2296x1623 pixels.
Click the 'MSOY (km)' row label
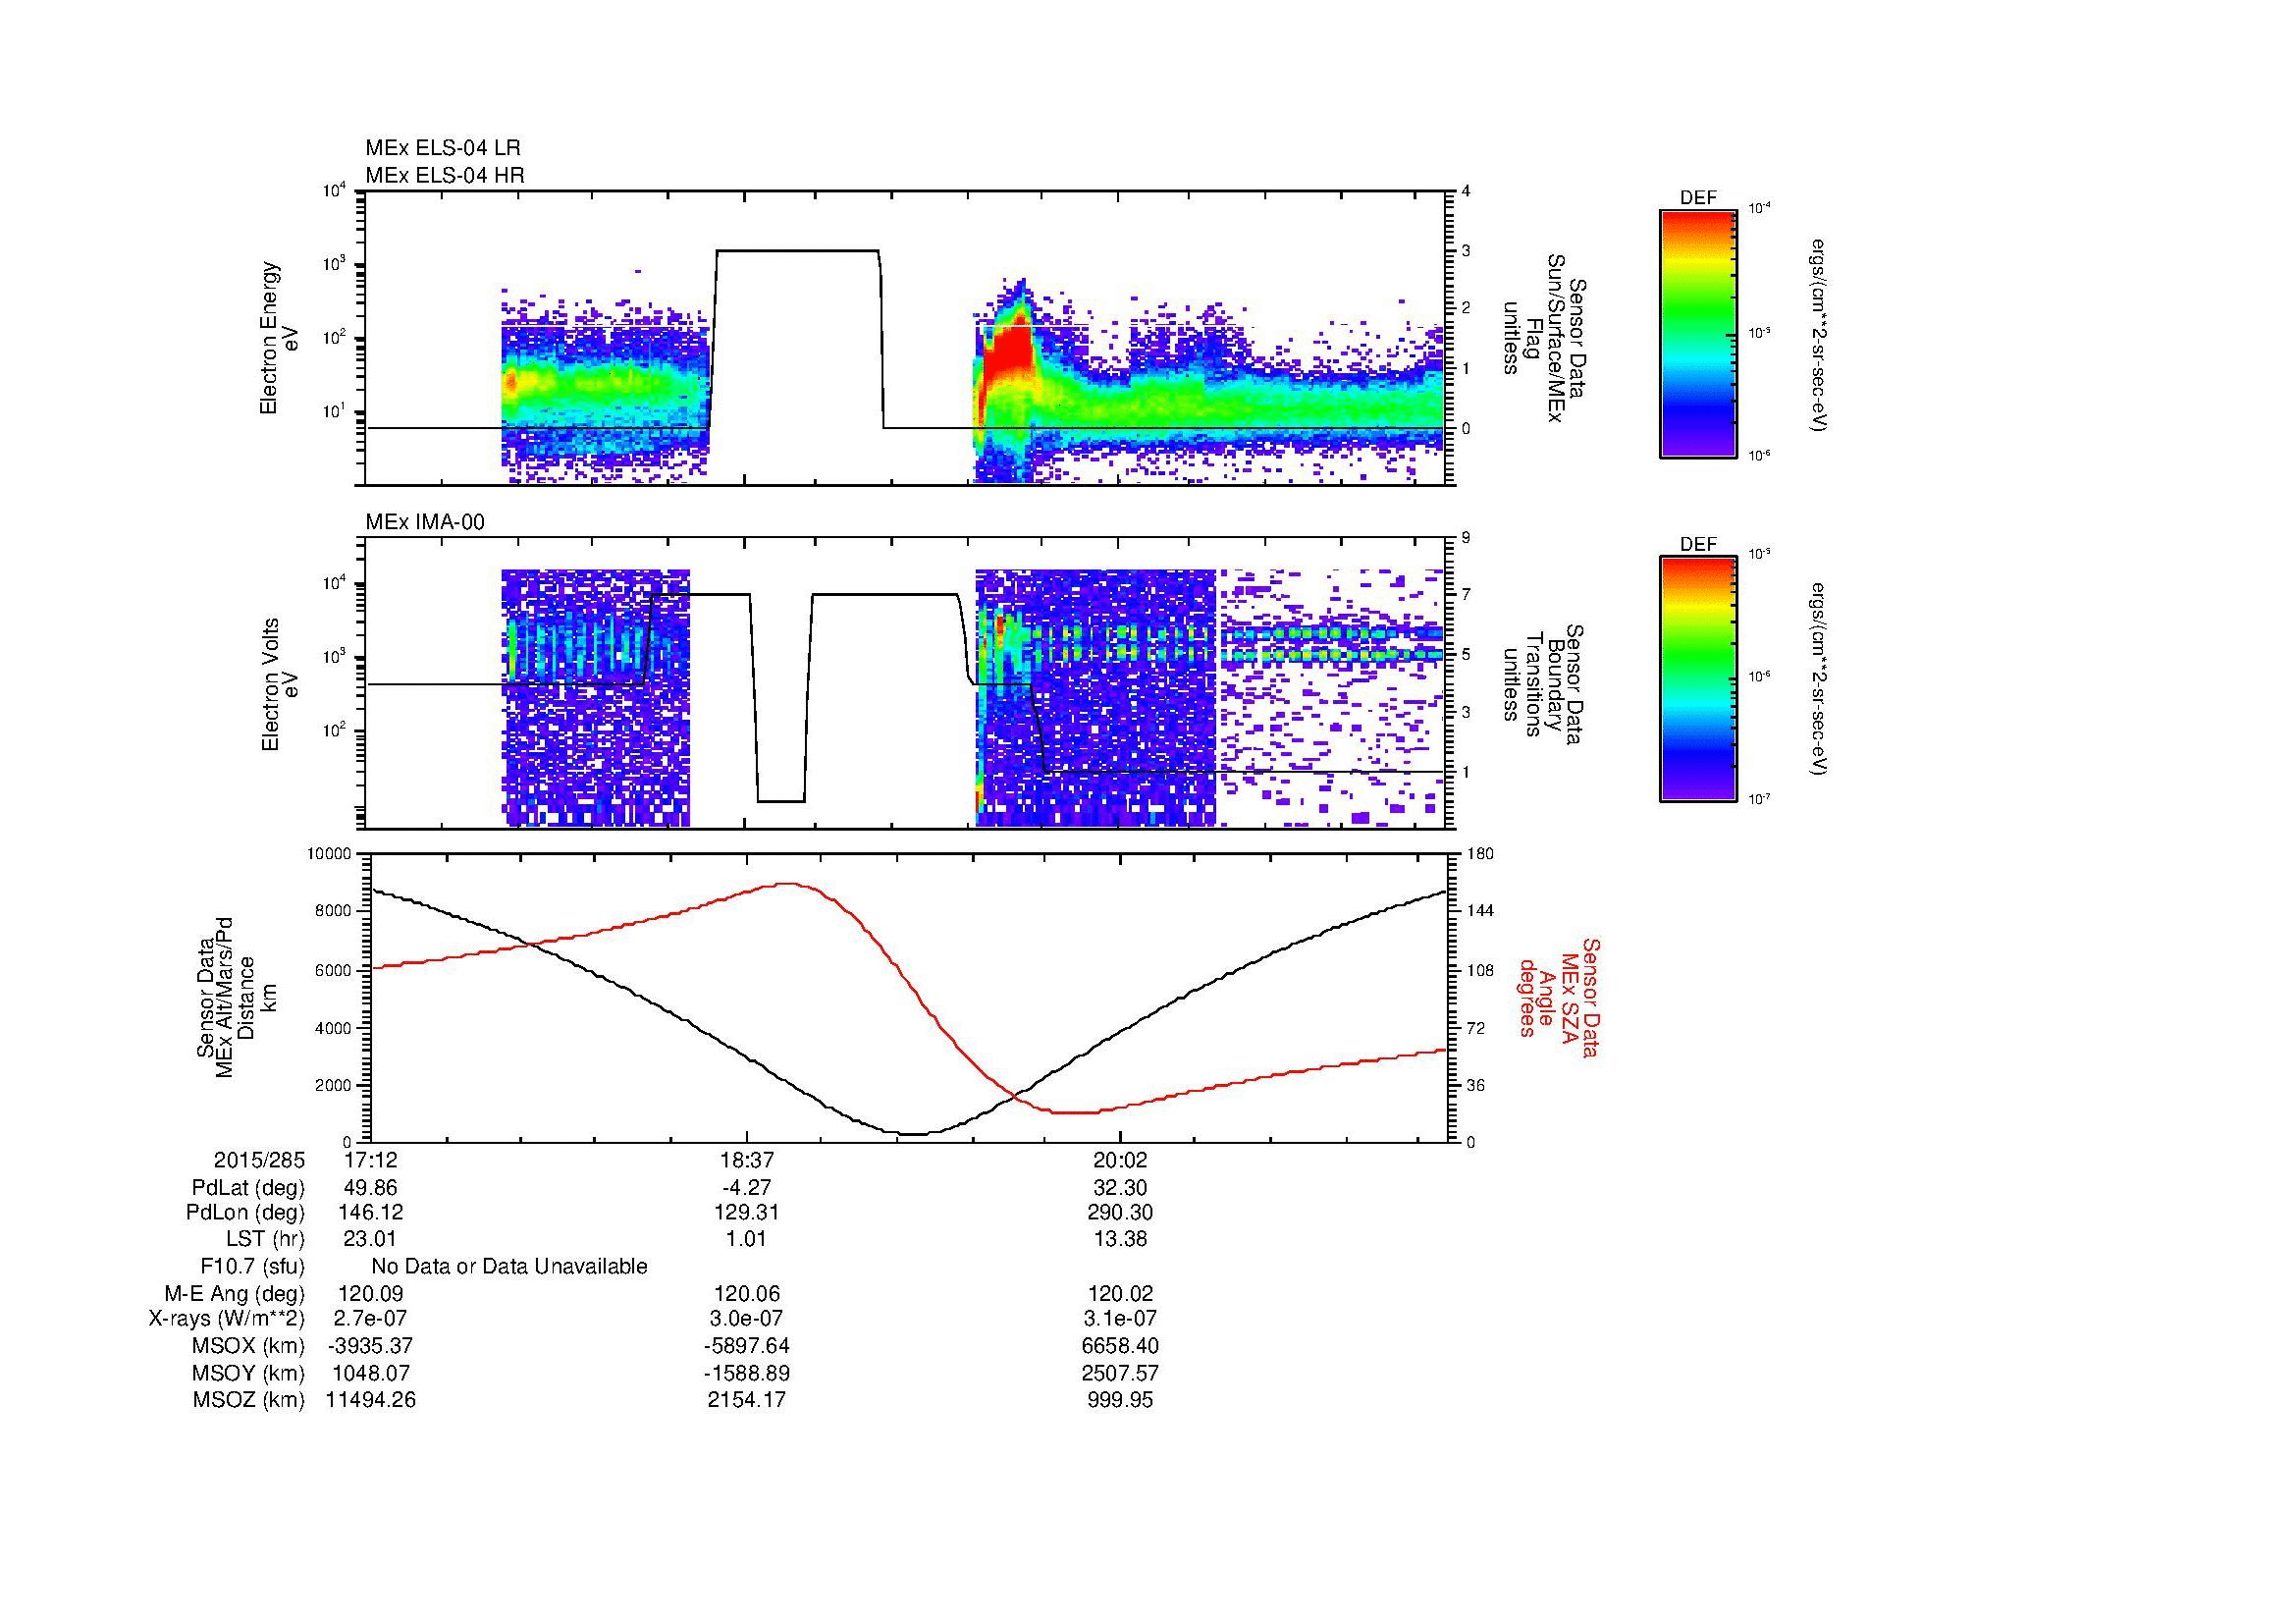point(249,1373)
